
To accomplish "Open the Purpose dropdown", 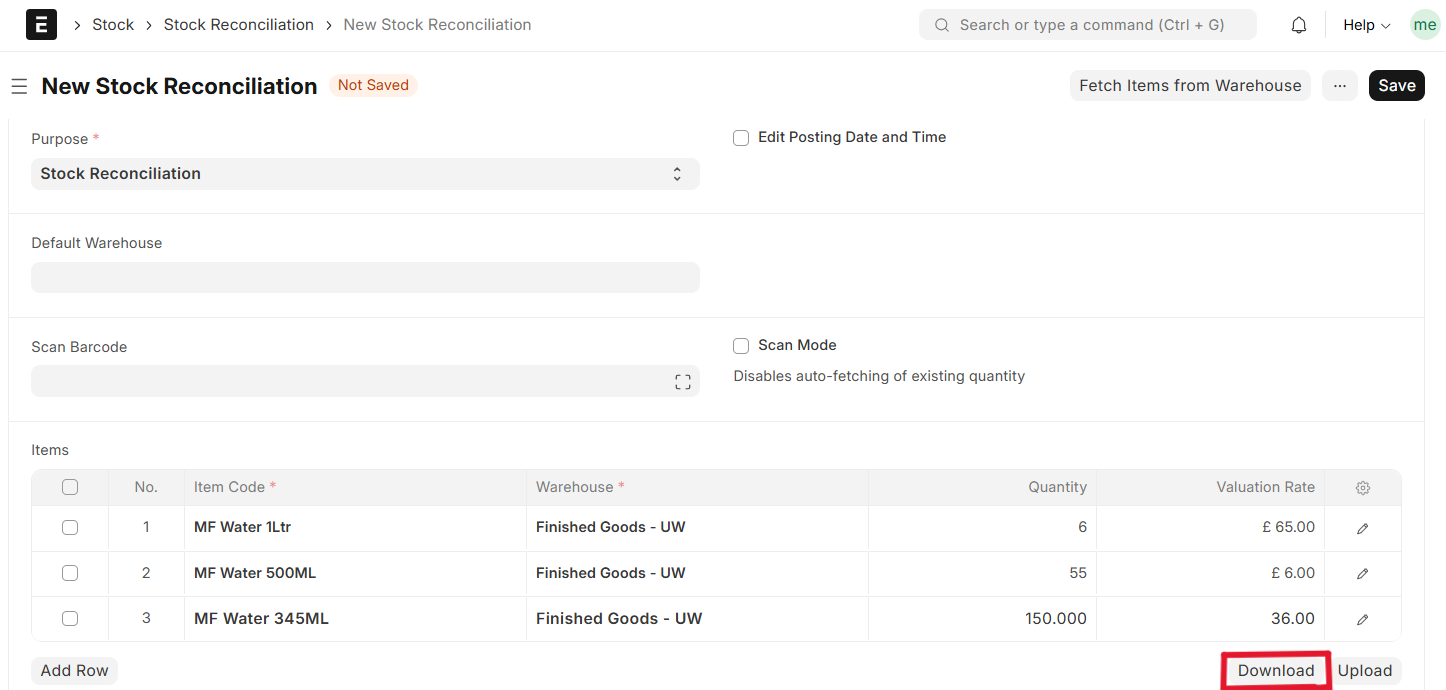I will point(365,174).
